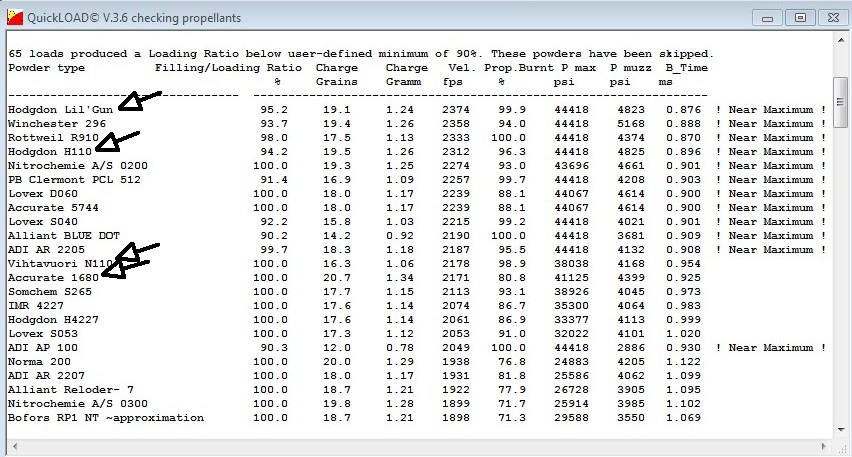
Task: Click the horizontal scrollbar right arrow
Action: coord(824,447)
